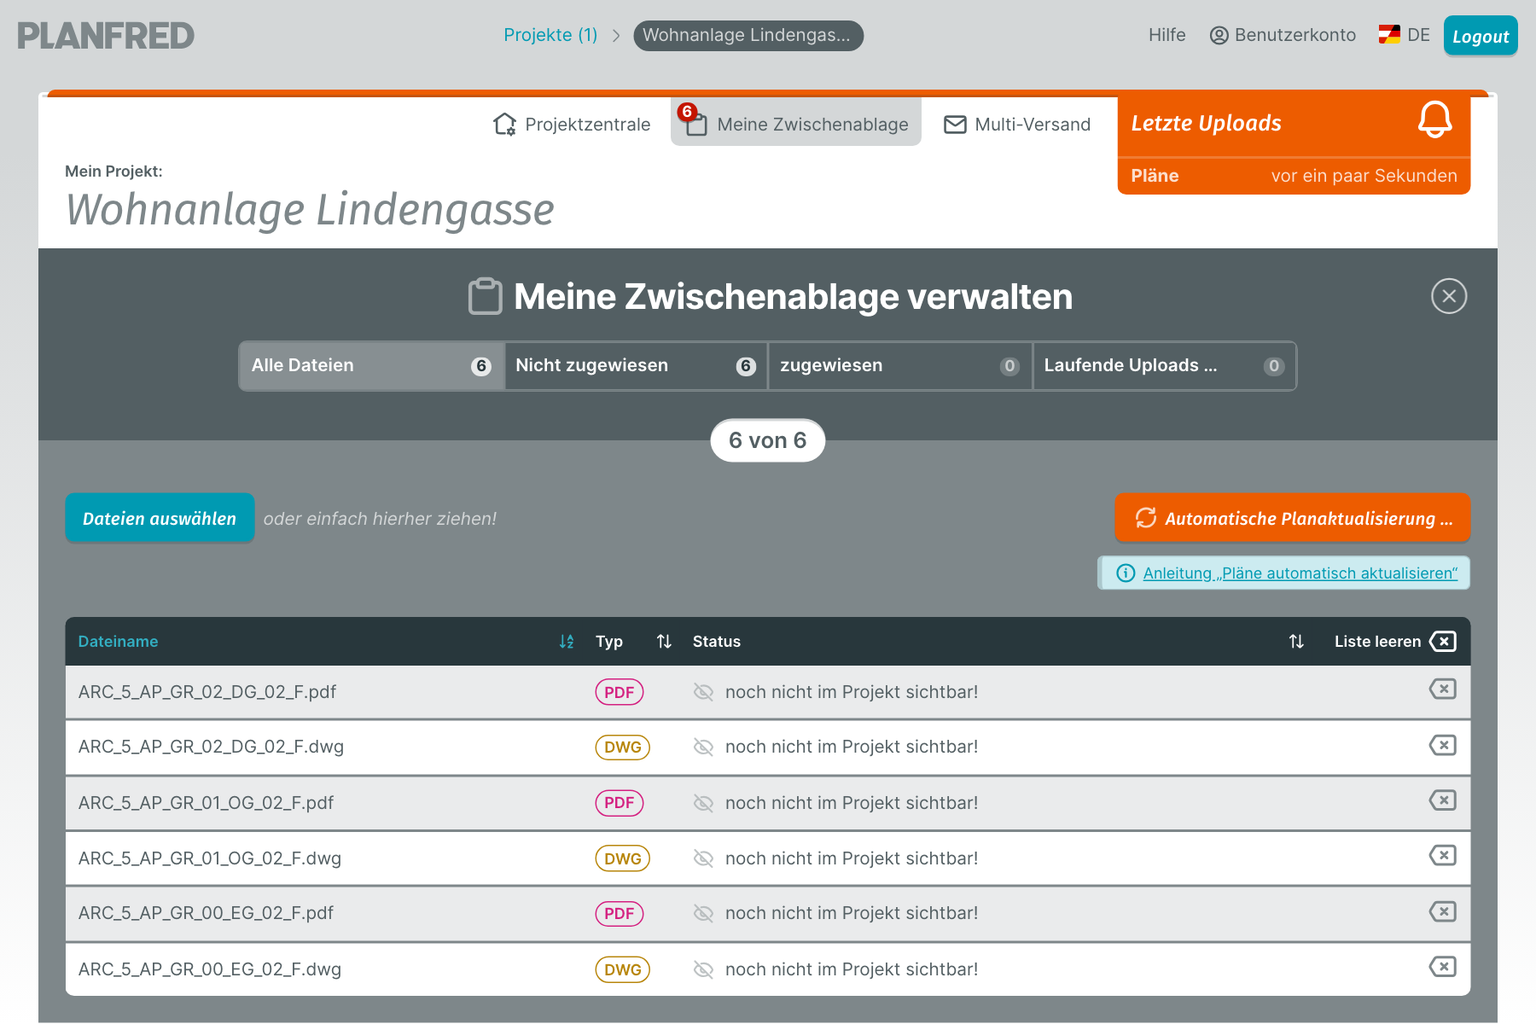Image resolution: width=1536 pixels, height=1024 pixels.
Task: Click Liste leeren to clear all files
Action: click(x=1395, y=642)
